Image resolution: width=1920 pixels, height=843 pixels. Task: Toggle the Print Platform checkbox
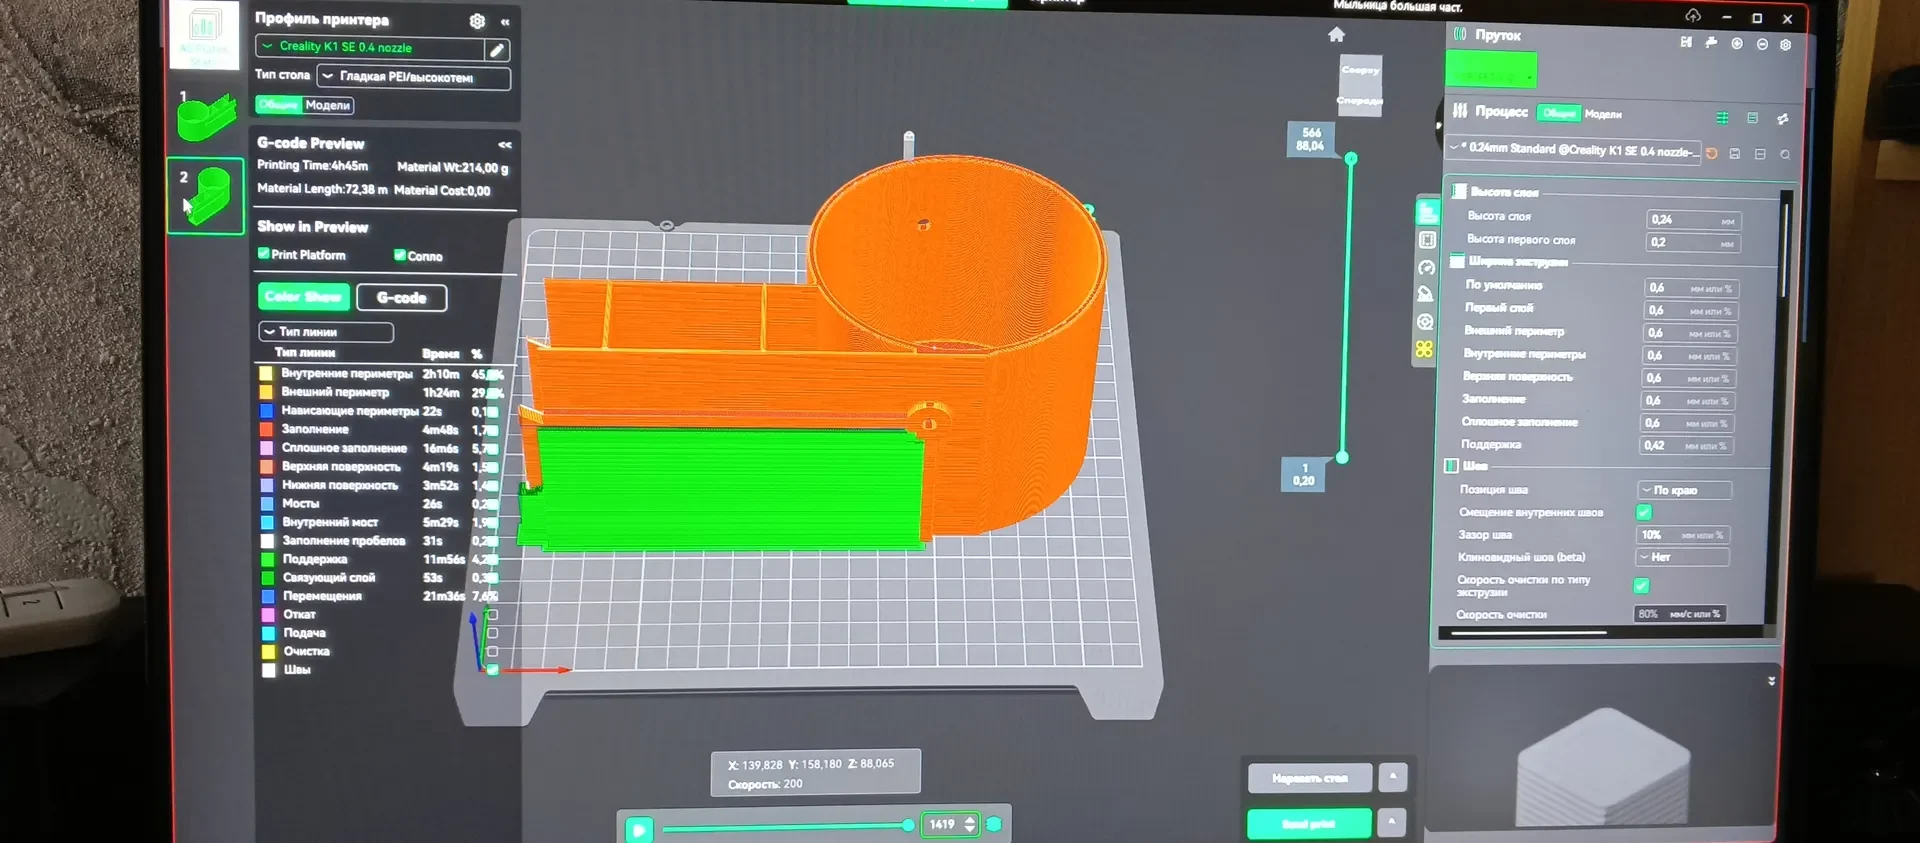pos(264,254)
